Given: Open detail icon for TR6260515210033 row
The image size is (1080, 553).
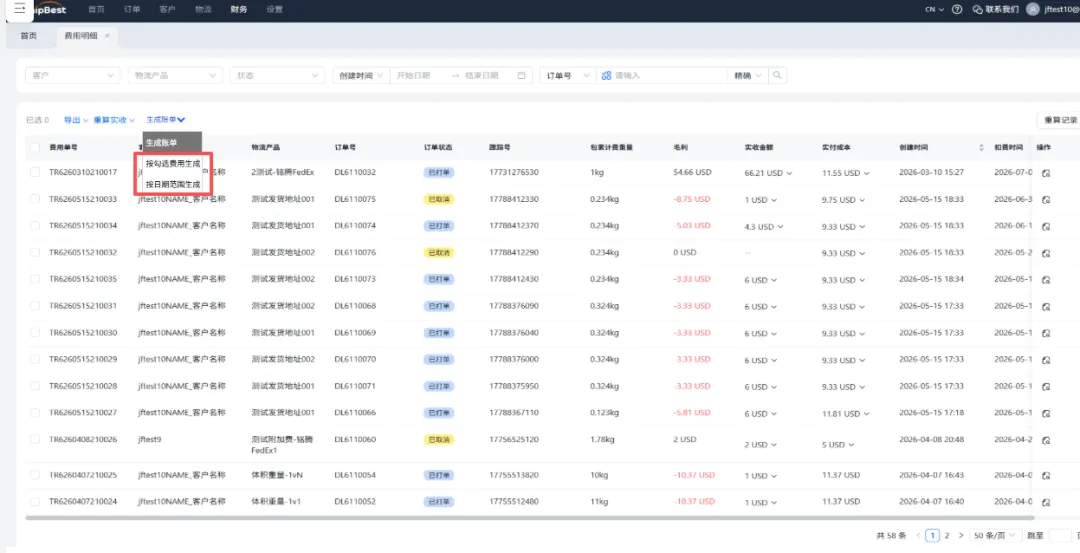Looking at the screenshot, I should [x=1046, y=200].
